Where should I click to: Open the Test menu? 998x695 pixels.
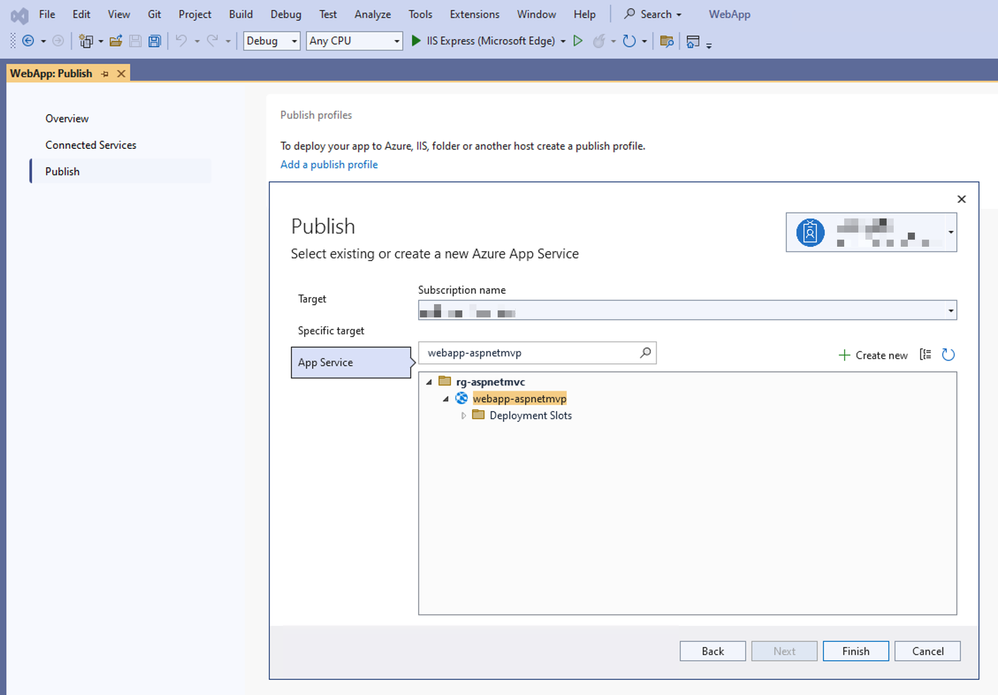click(328, 14)
